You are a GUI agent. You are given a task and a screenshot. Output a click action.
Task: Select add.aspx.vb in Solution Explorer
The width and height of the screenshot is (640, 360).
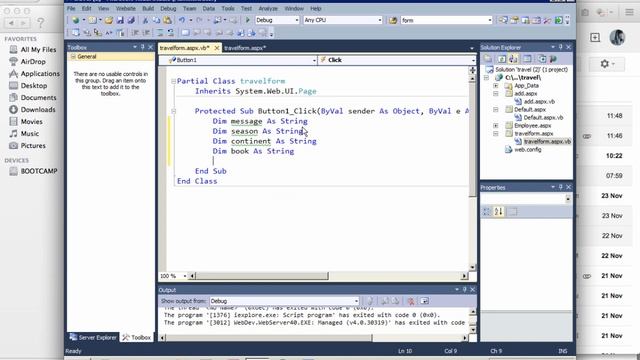coord(539,102)
